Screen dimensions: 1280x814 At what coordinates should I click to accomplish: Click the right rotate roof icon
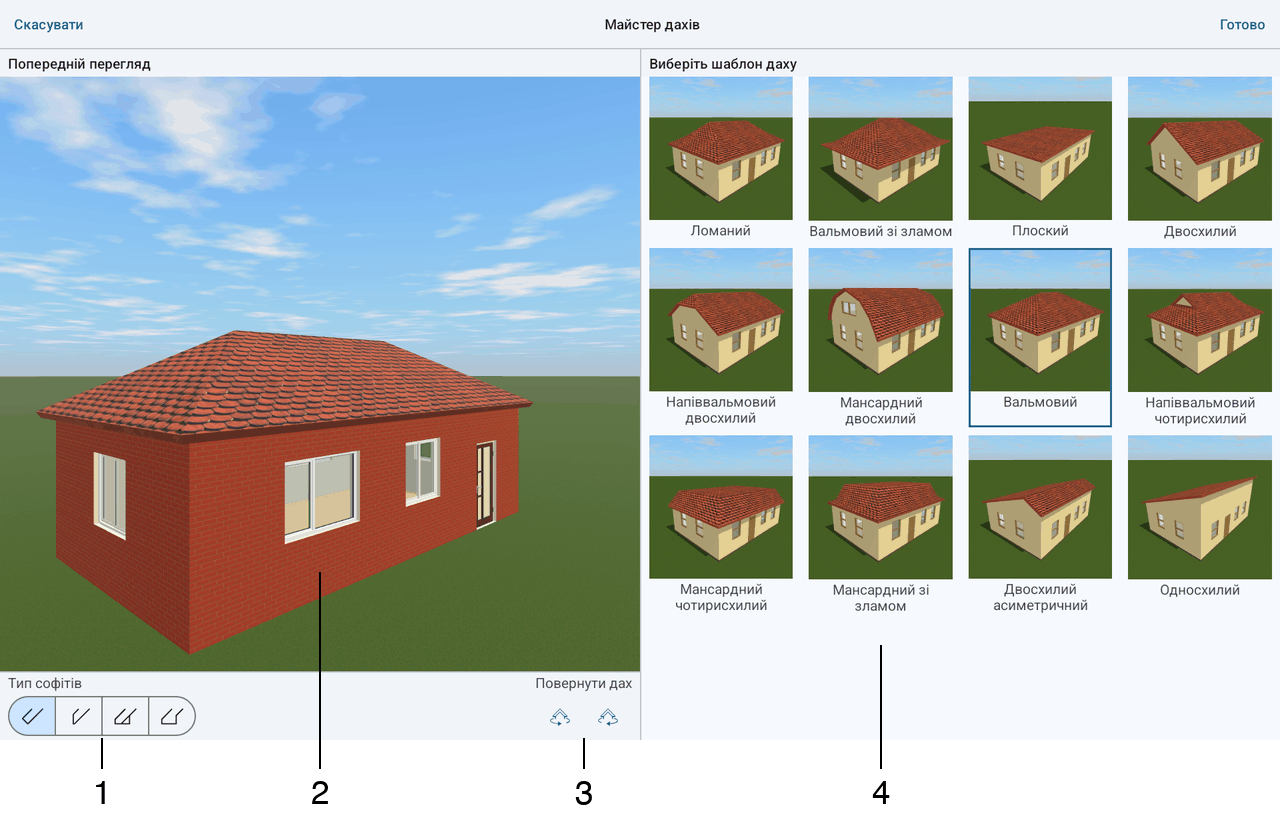(607, 717)
